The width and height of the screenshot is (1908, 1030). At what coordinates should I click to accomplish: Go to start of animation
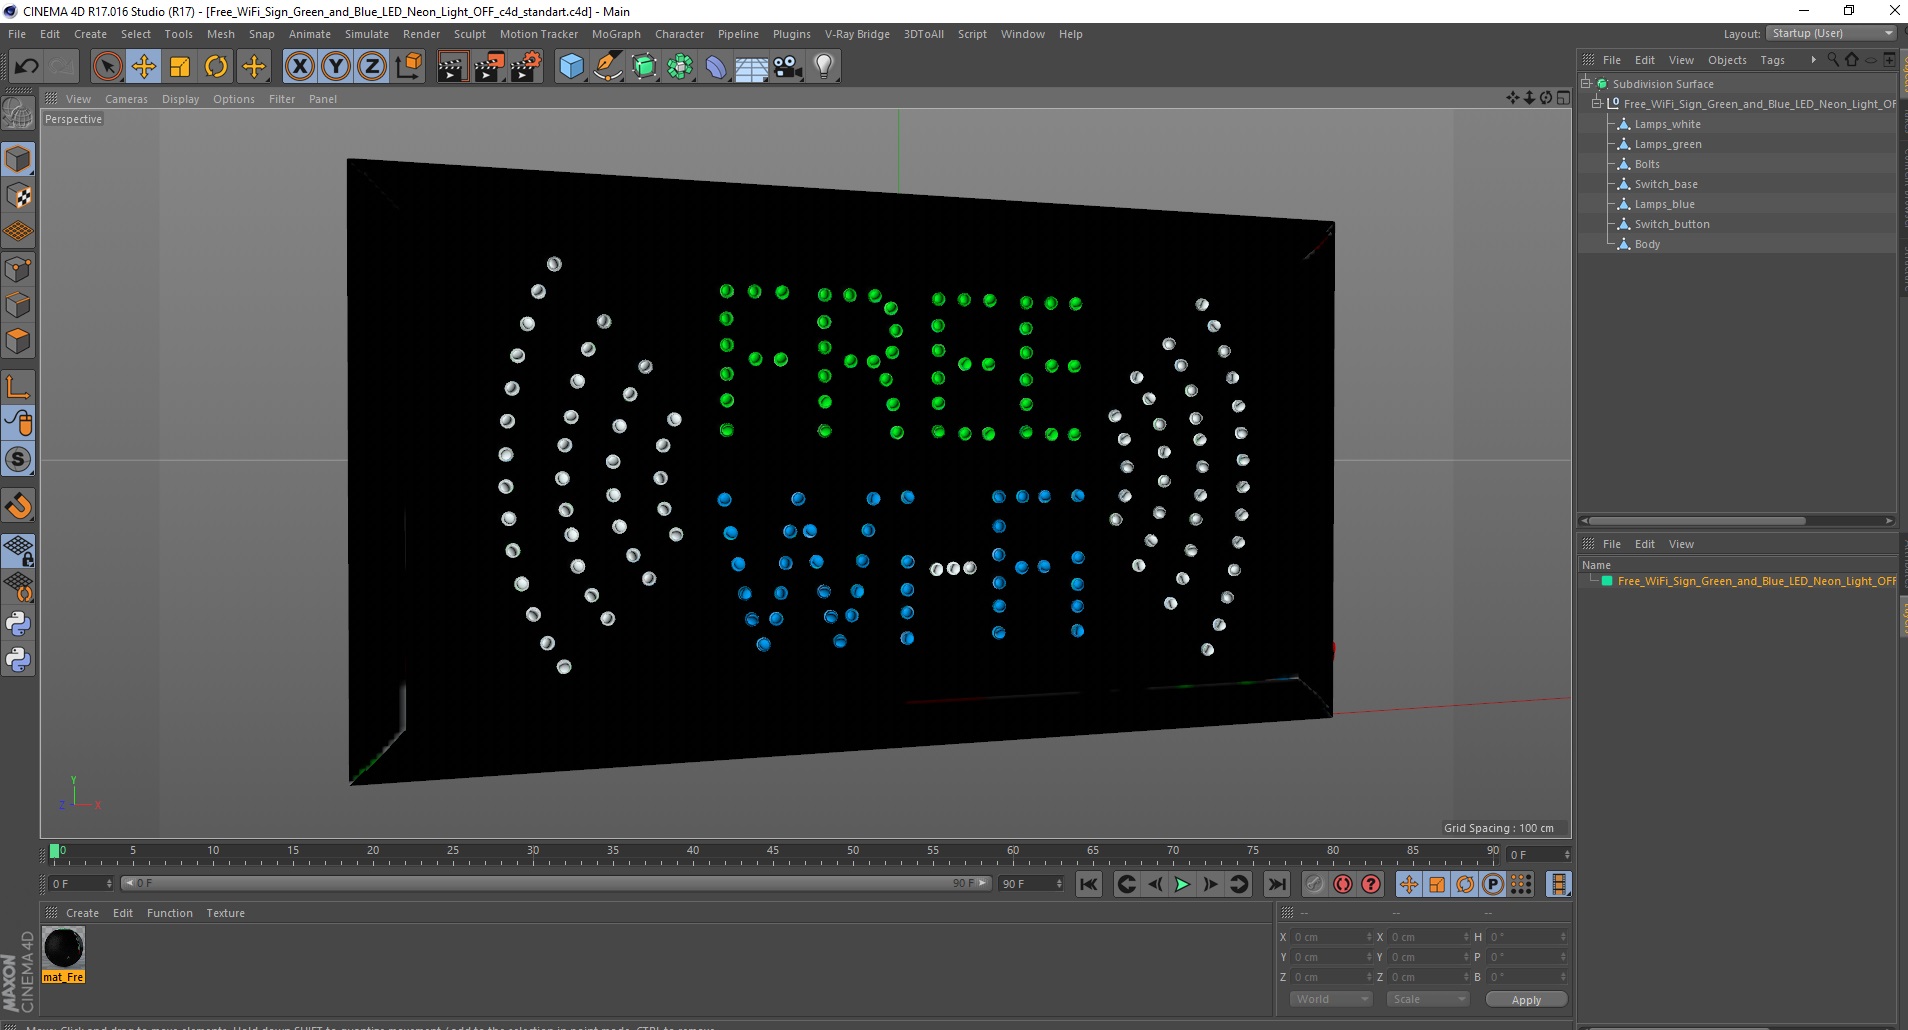pos(1089,884)
